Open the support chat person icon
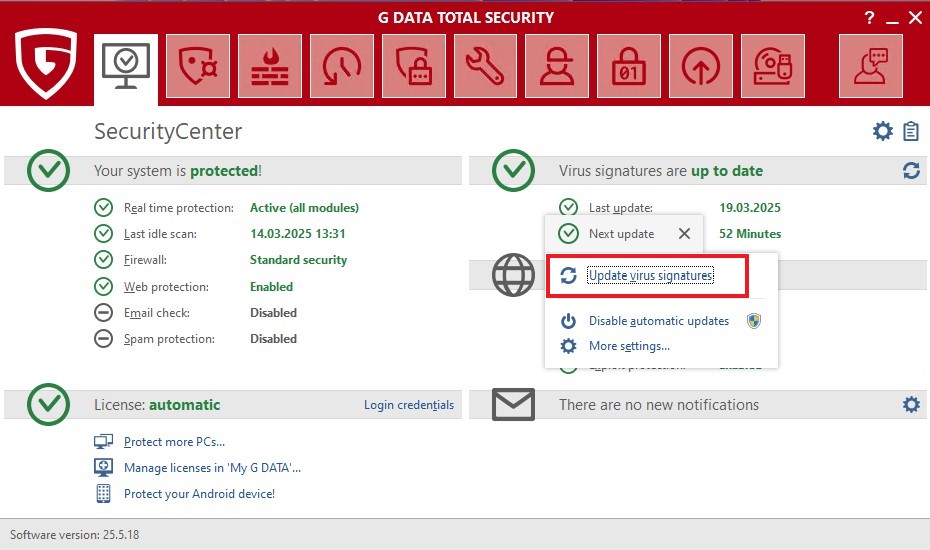 [871, 66]
